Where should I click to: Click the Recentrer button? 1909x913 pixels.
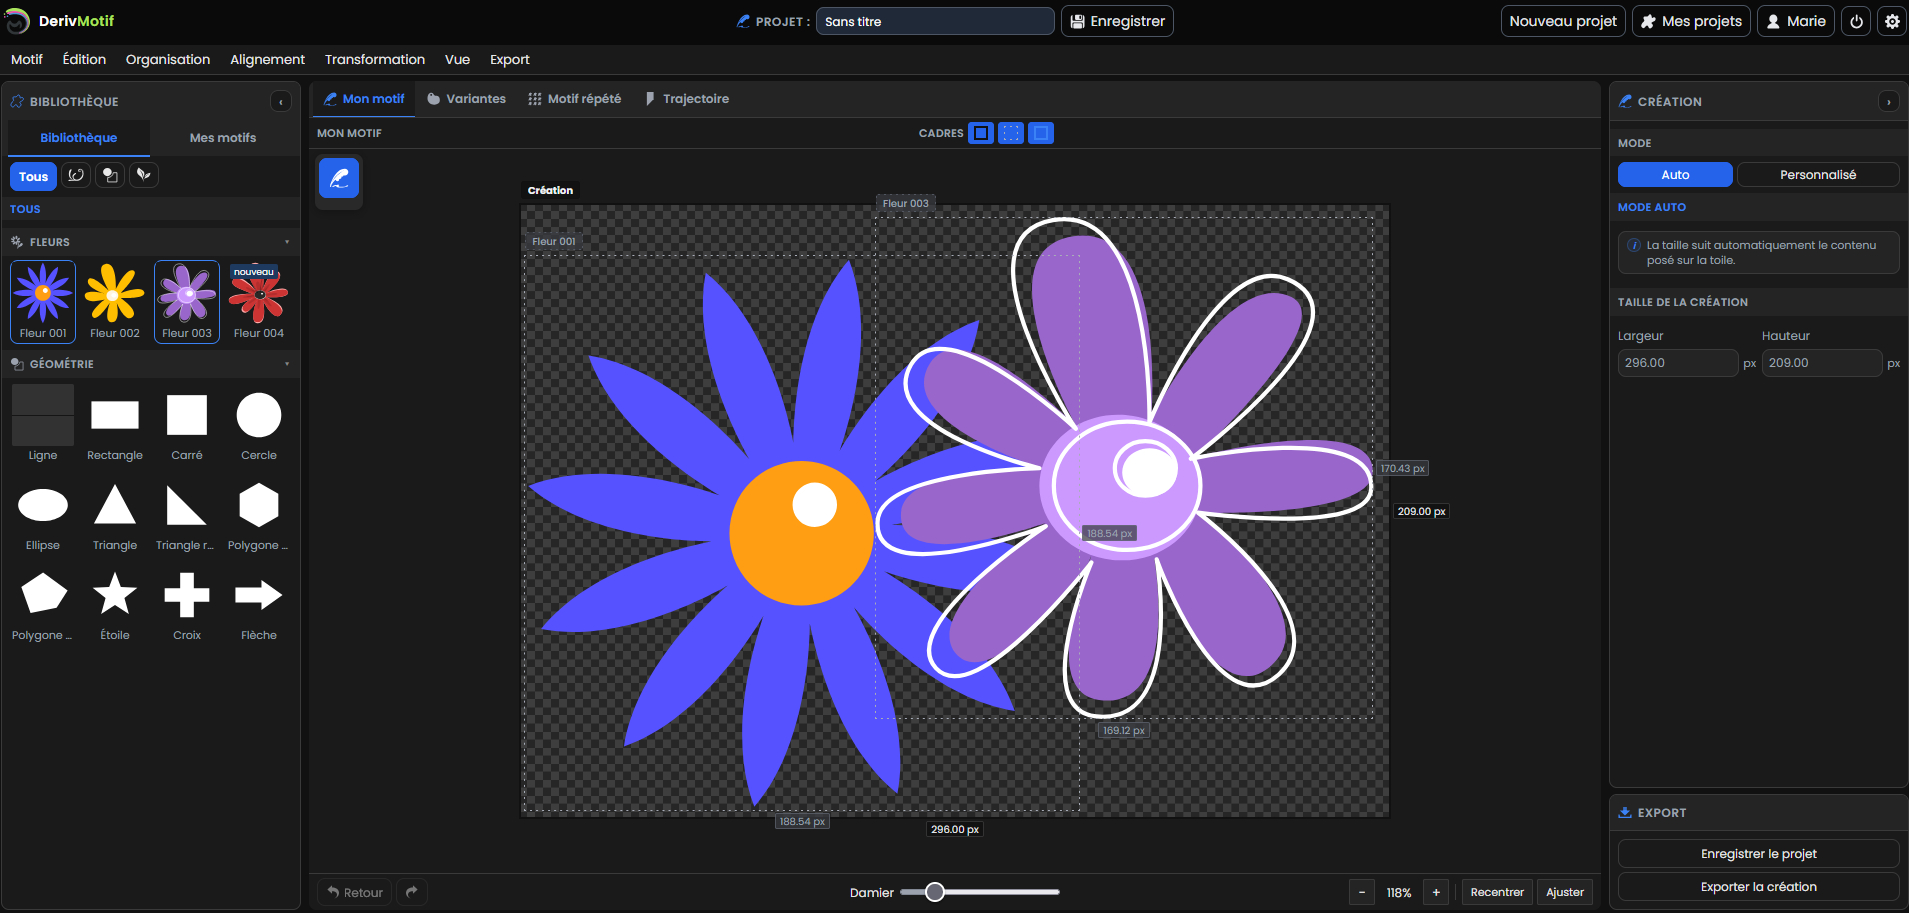click(x=1497, y=892)
